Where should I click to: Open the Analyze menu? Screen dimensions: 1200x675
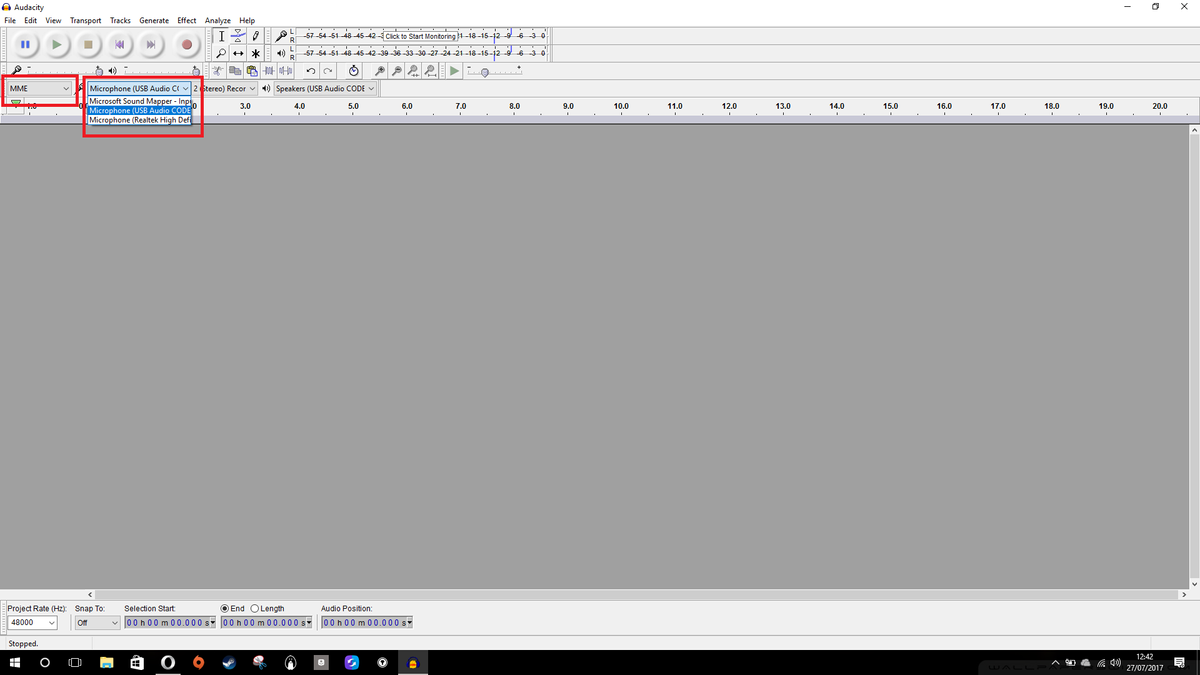pyautogui.click(x=217, y=20)
